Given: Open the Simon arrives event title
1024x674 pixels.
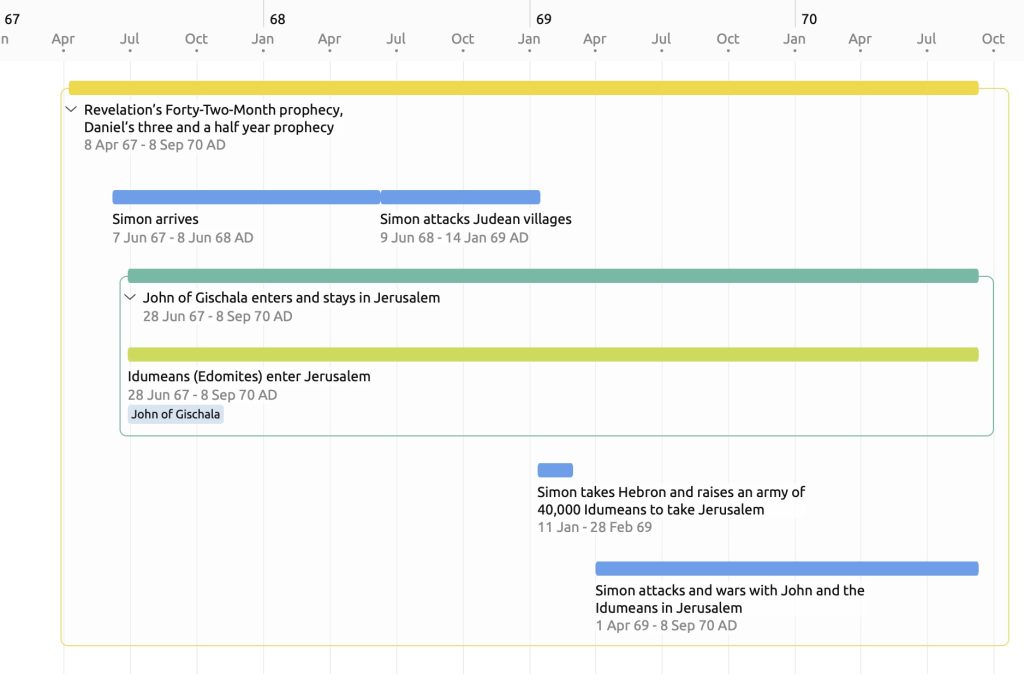Looking at the screenshot, I should tap(155, 219).
